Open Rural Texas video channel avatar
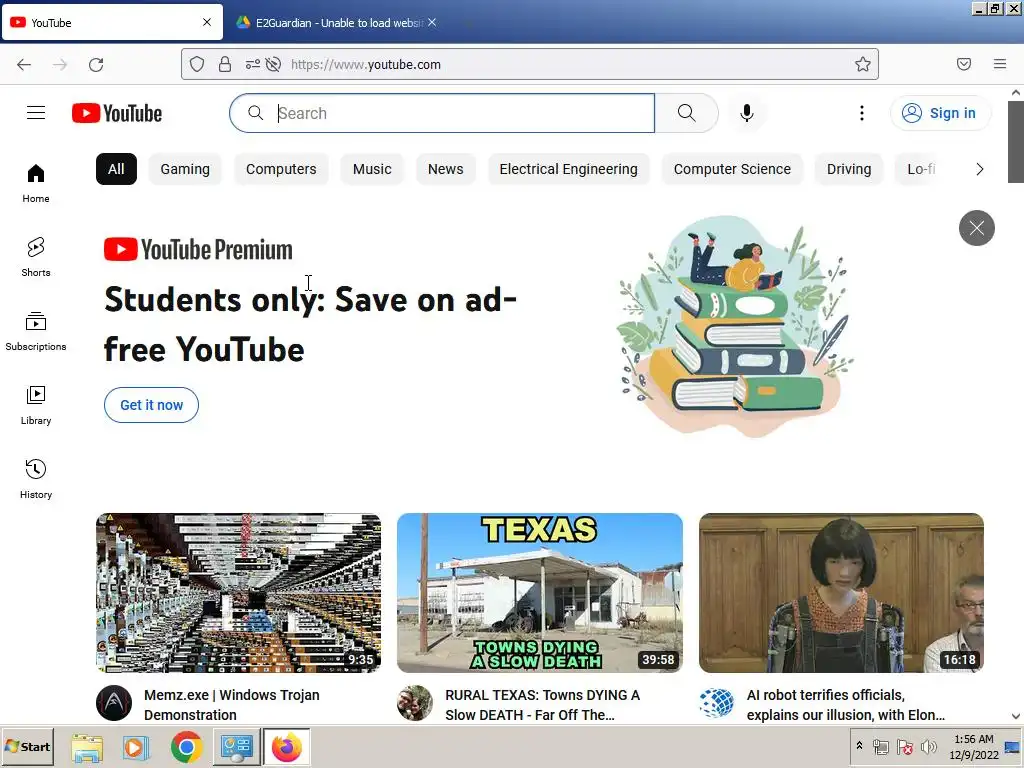Screen dimensions: 1024x768 click(415, 703)
